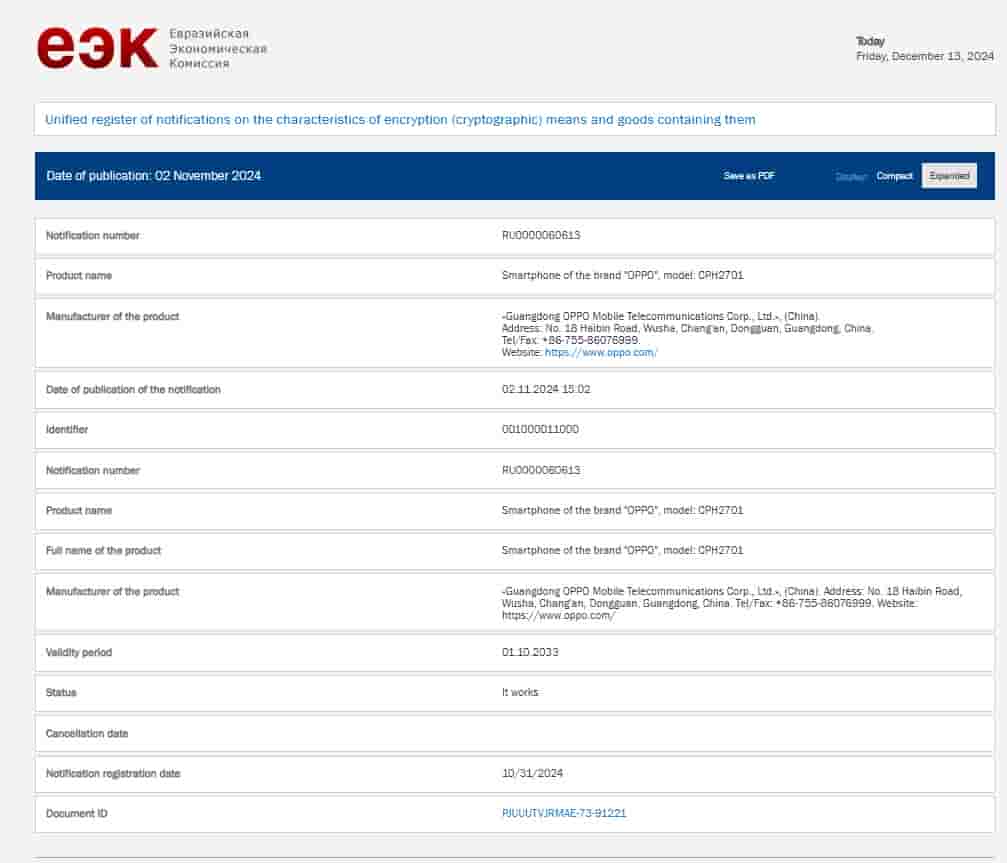1007x863 pixels.
Task: Click the Display label next to view options
Action: 851,176
